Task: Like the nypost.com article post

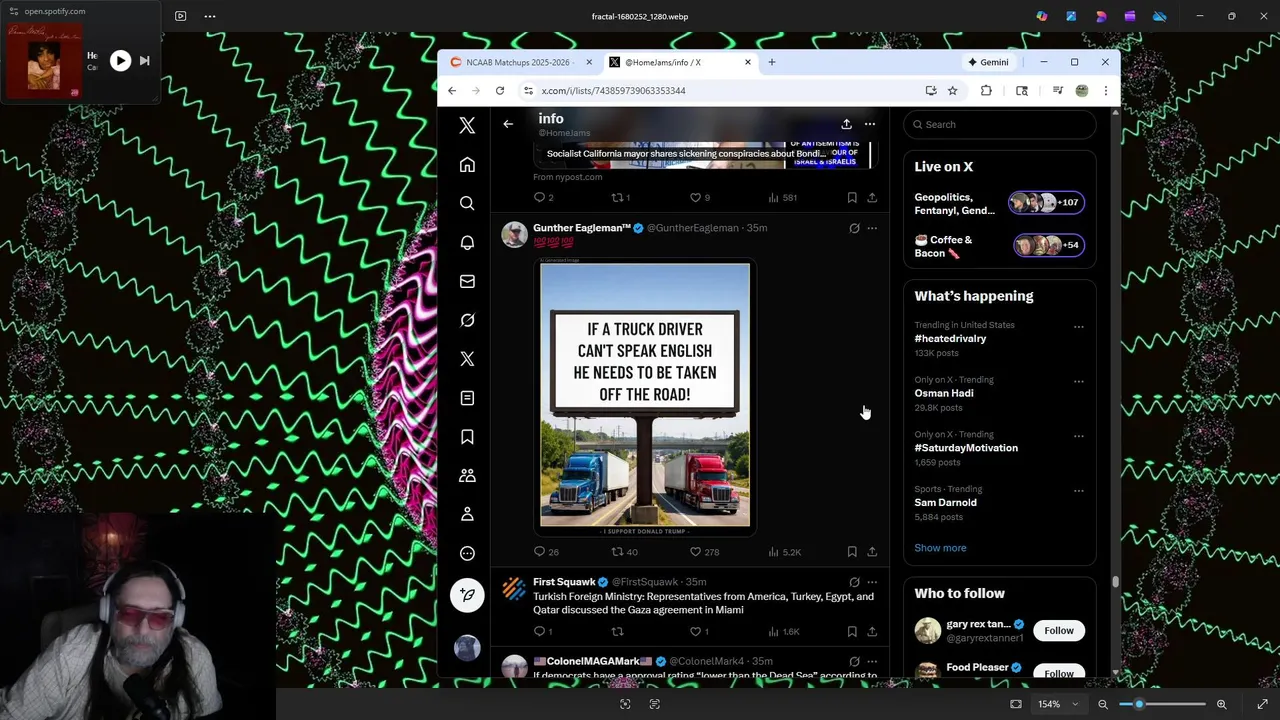Action: click(x=700, y=198)
